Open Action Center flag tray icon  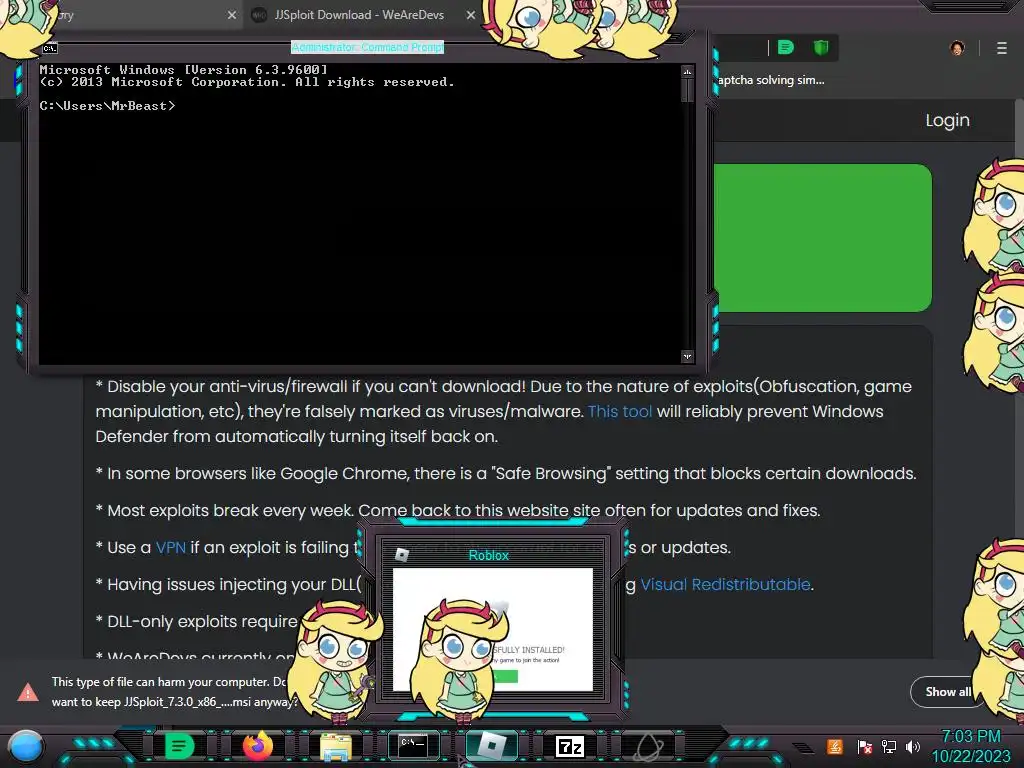[864, 746]
